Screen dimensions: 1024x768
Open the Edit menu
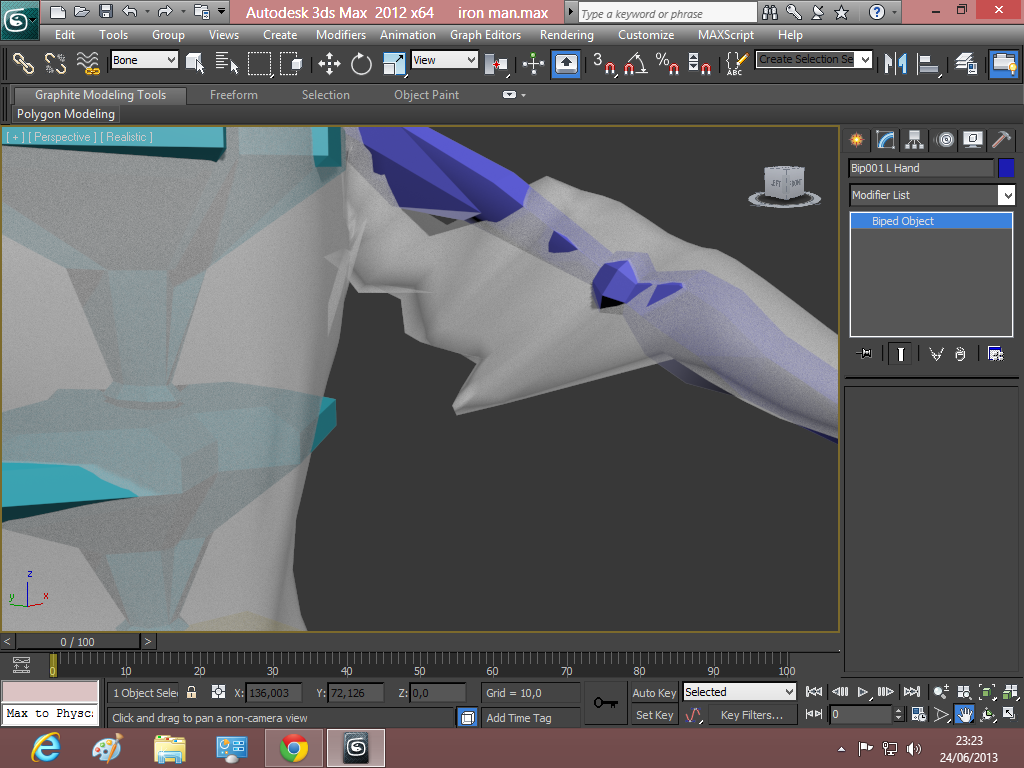coord(65,35)
